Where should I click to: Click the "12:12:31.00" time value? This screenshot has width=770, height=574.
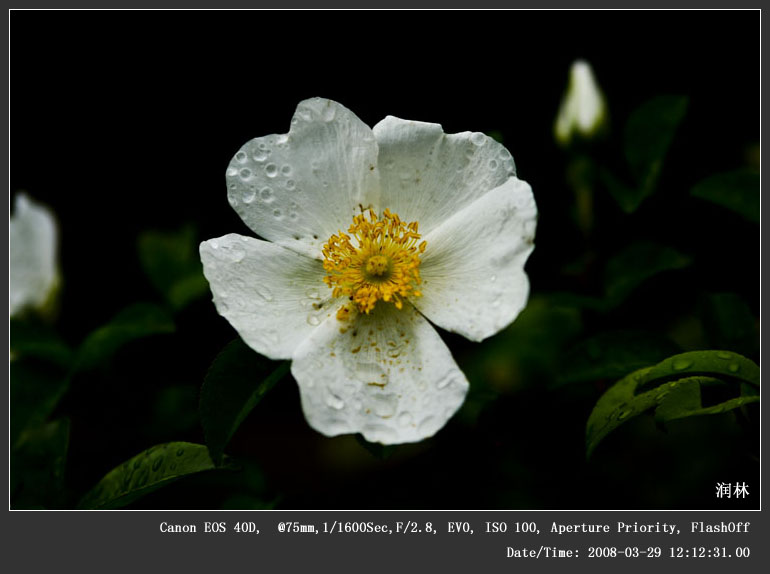710,552
